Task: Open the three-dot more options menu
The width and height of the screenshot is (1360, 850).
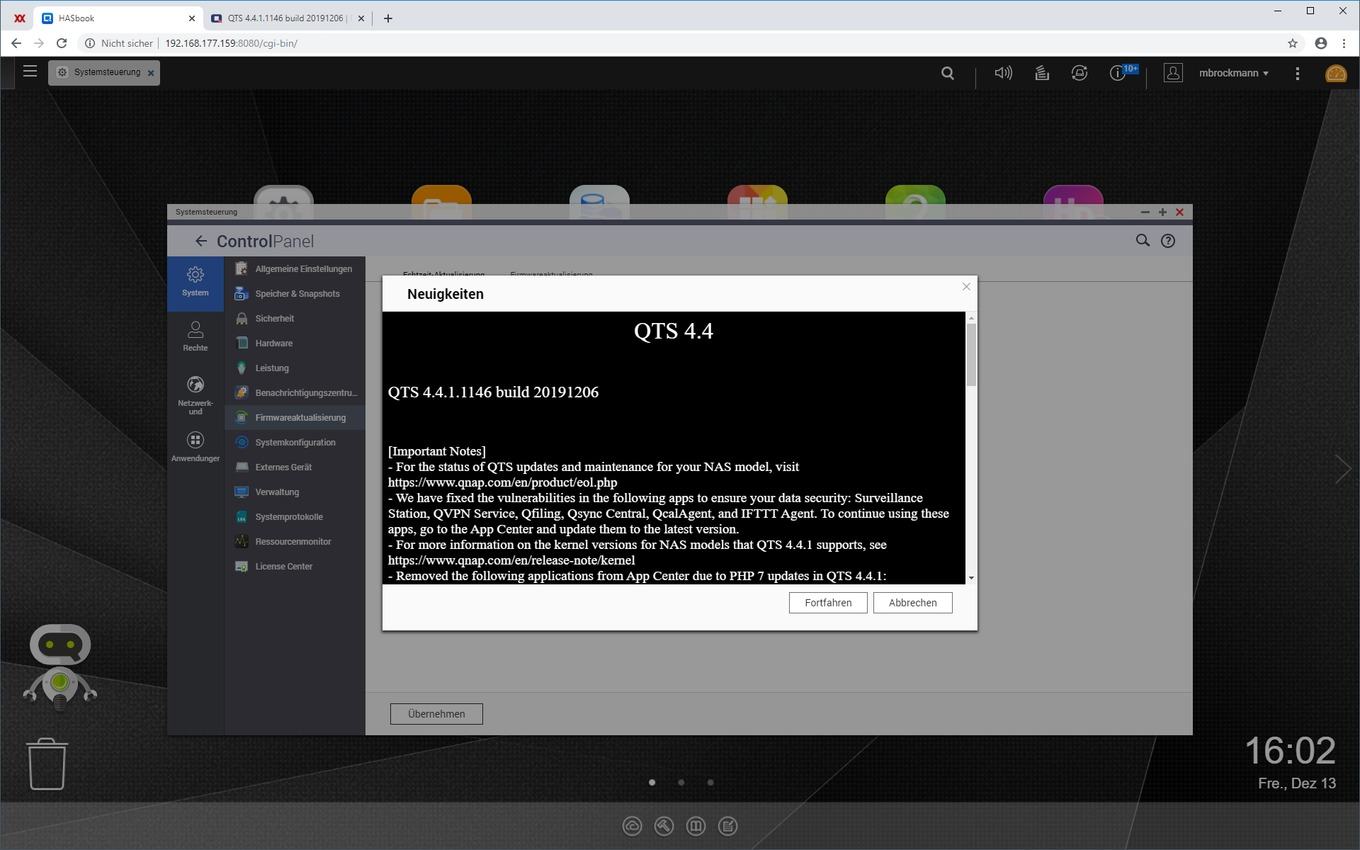Action: pyautogui.click(x=1297, y=73)
